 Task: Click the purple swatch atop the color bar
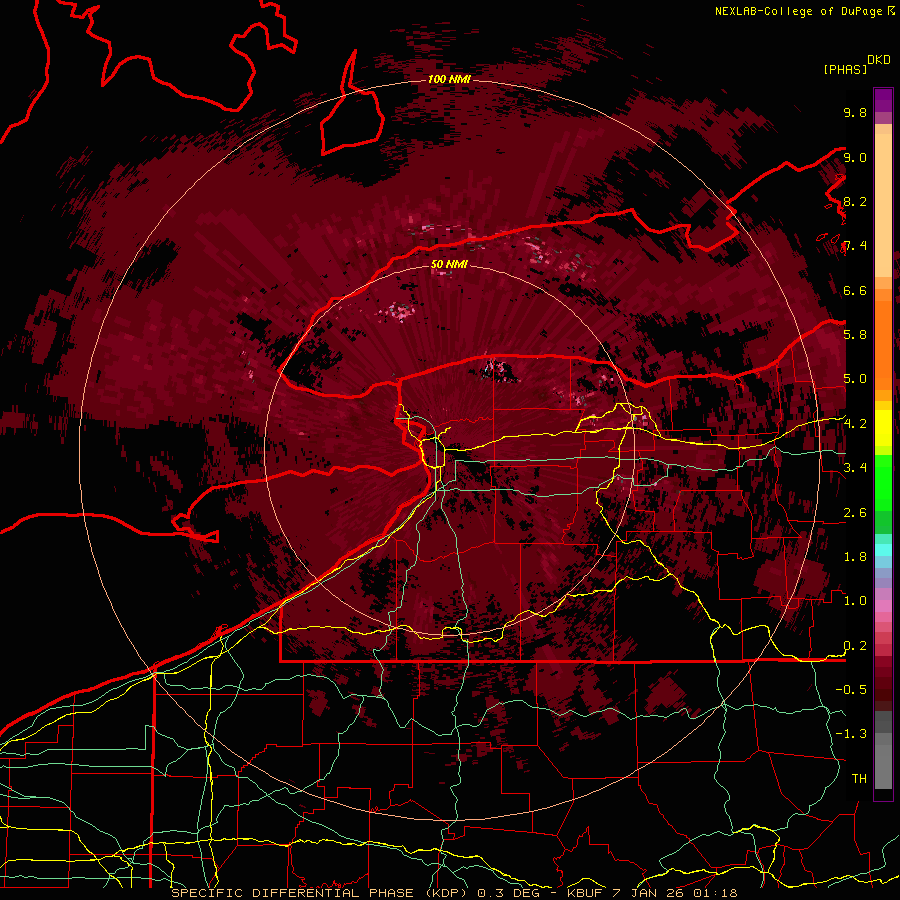pos(883,100)
